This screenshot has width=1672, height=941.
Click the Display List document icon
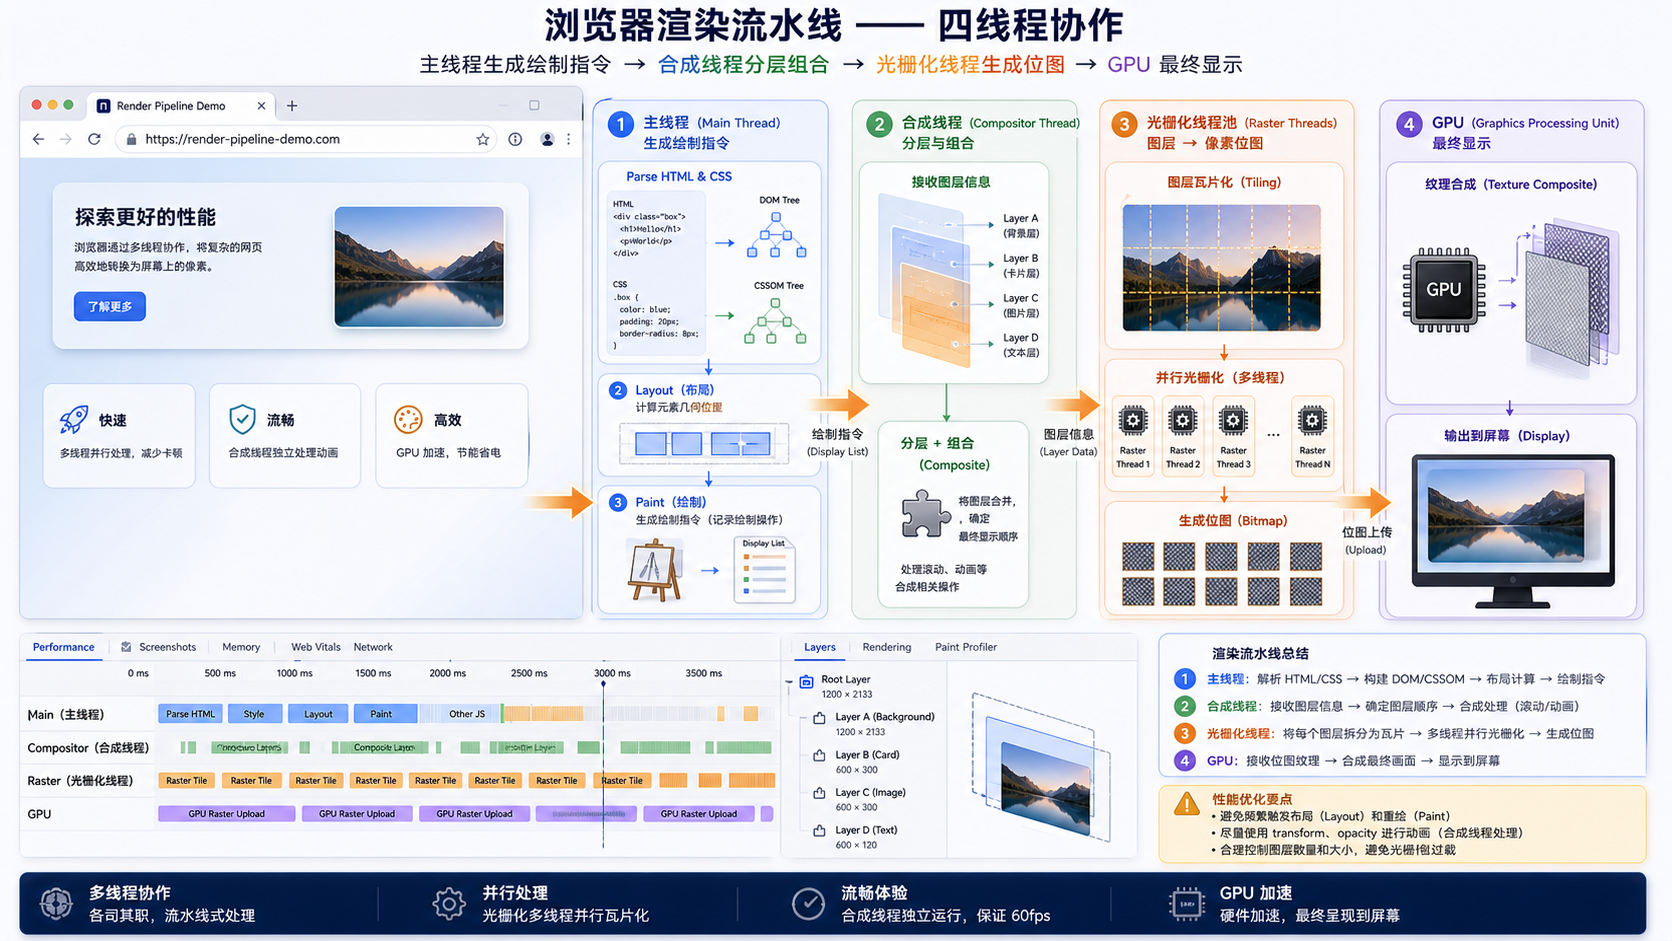(764, 570)
